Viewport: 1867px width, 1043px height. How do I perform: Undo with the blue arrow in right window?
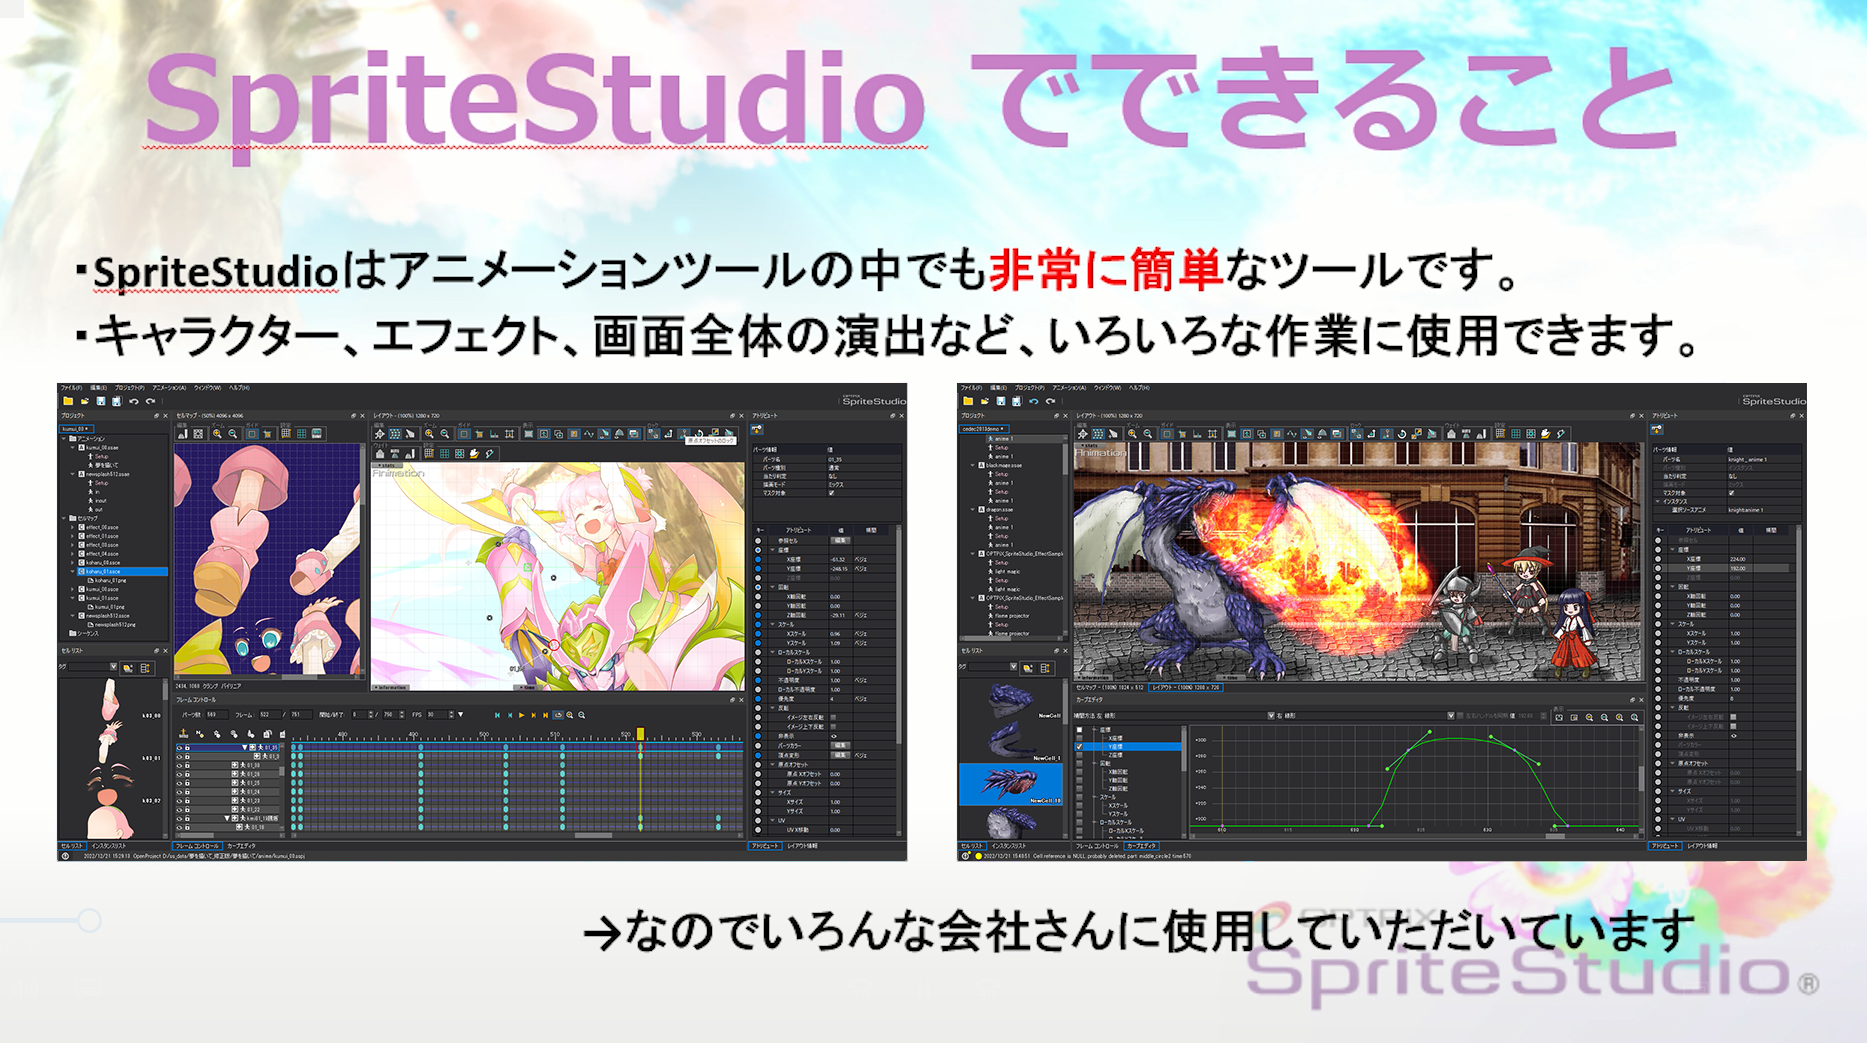pyautogui.click(x=1034, y=401)
